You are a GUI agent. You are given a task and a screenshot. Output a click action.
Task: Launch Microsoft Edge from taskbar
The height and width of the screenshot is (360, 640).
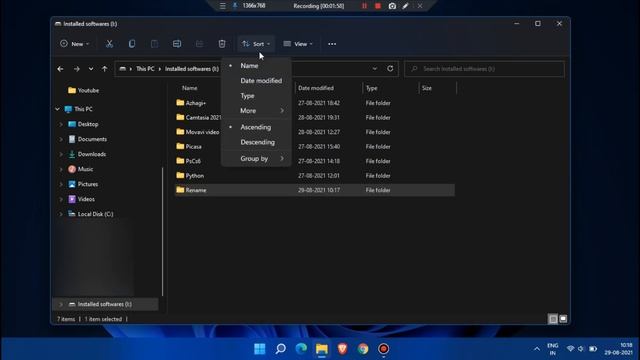coord(301,349)
